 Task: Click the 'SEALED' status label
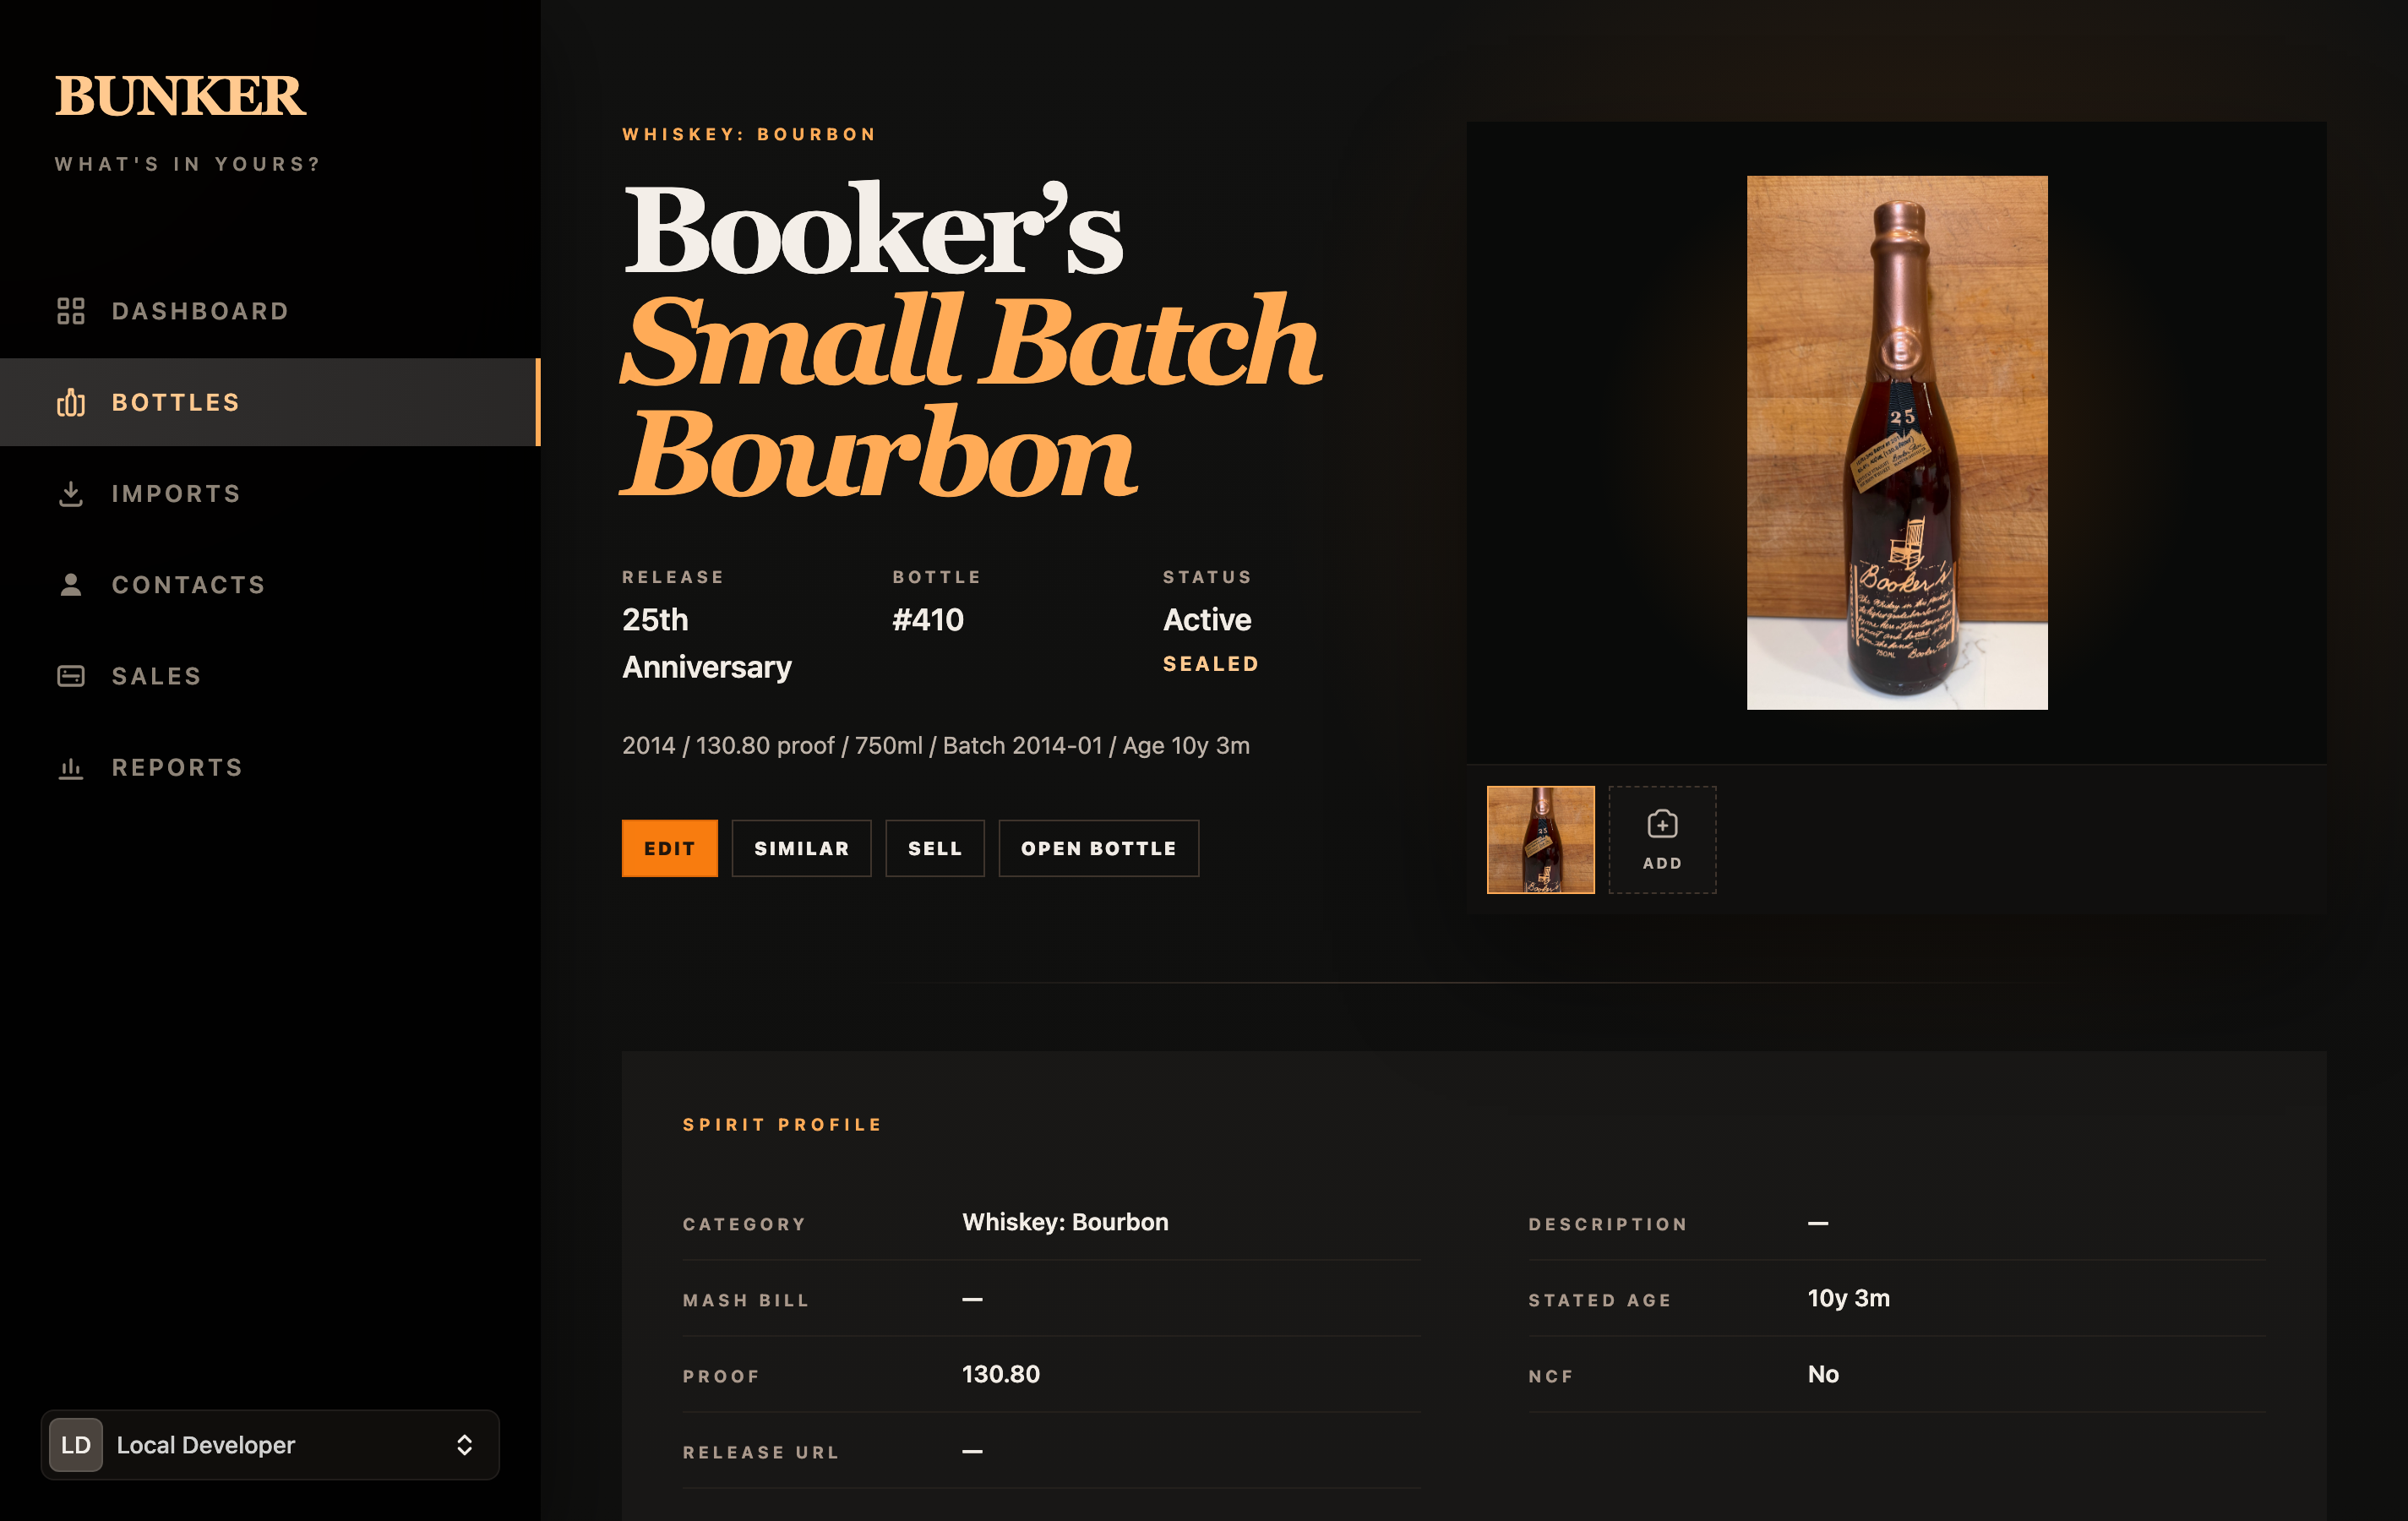tap(1211, 664)
